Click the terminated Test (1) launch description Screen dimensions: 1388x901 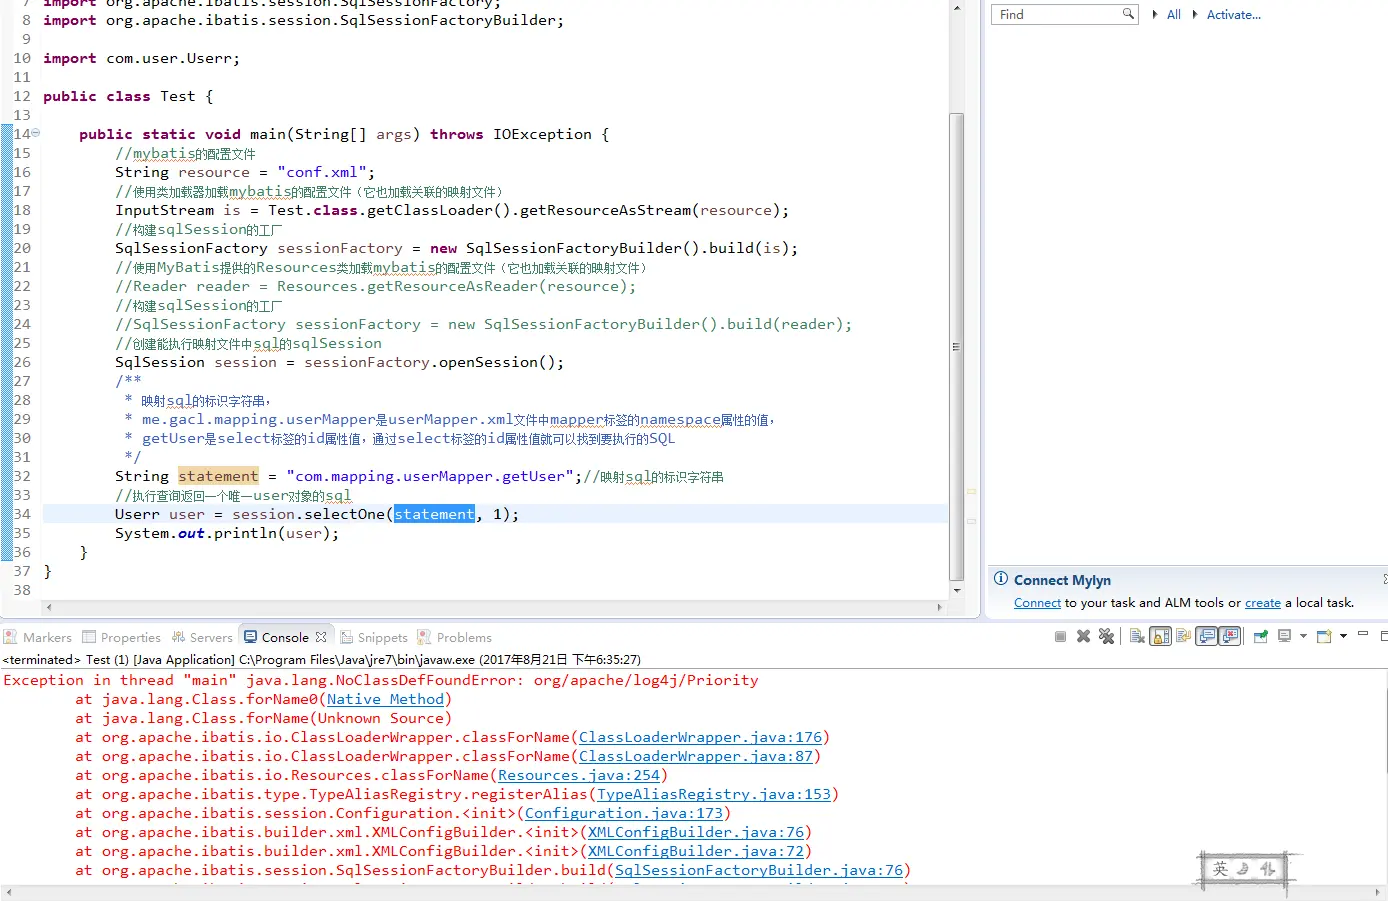point(322,659)
